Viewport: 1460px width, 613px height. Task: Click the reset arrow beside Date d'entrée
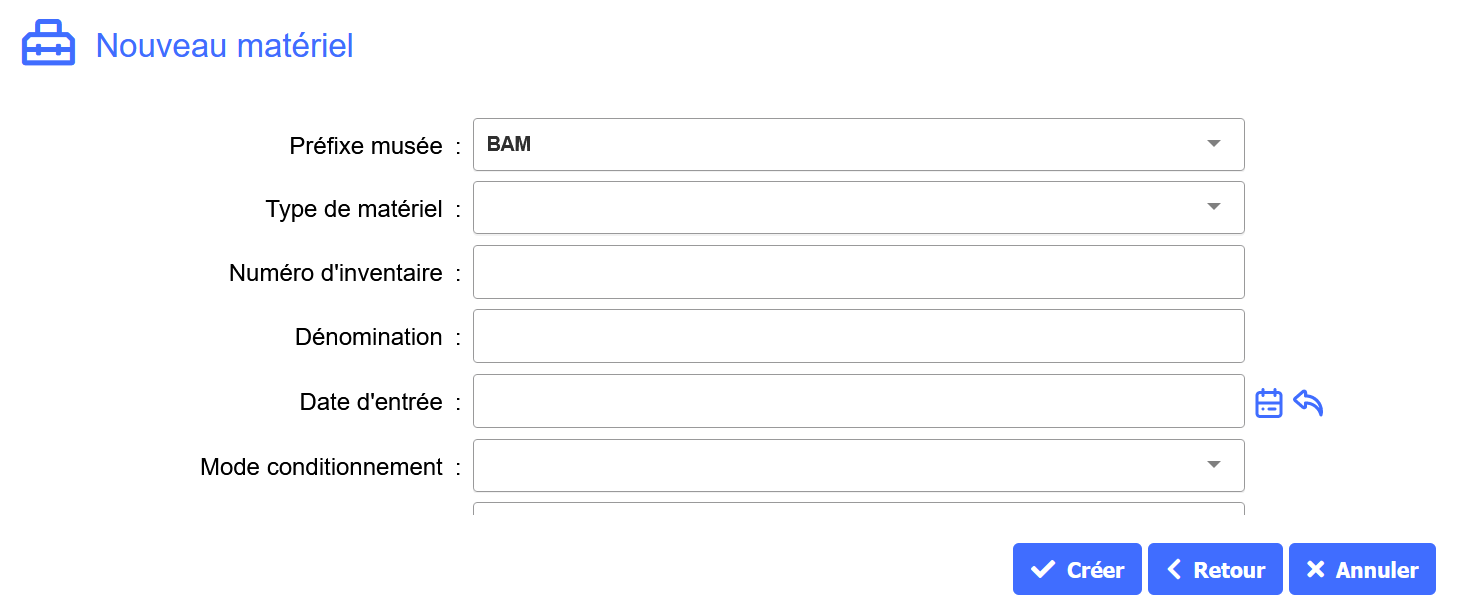tap(1308, 402)
